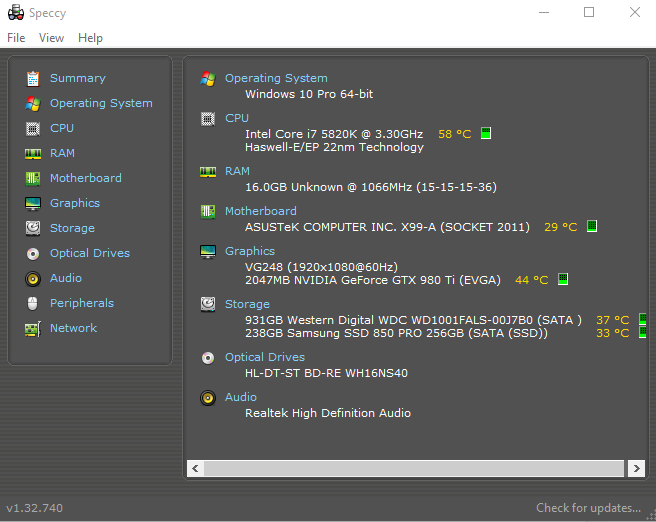Open the Storage heading link in summary
The height and width of the screenshot is (522, 656).
[x=247, y=304]
